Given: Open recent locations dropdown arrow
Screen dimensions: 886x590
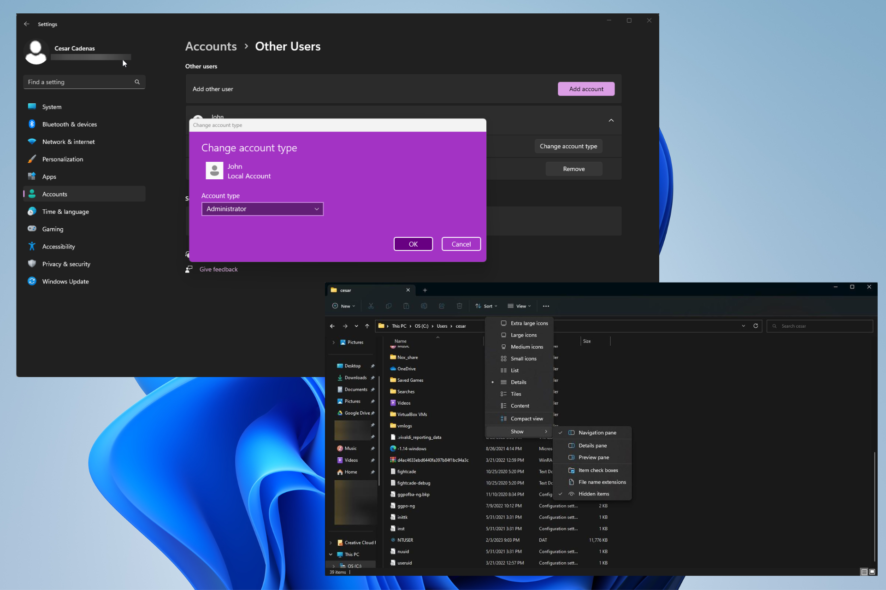Looking at the screenshot, I should [356, 326].
